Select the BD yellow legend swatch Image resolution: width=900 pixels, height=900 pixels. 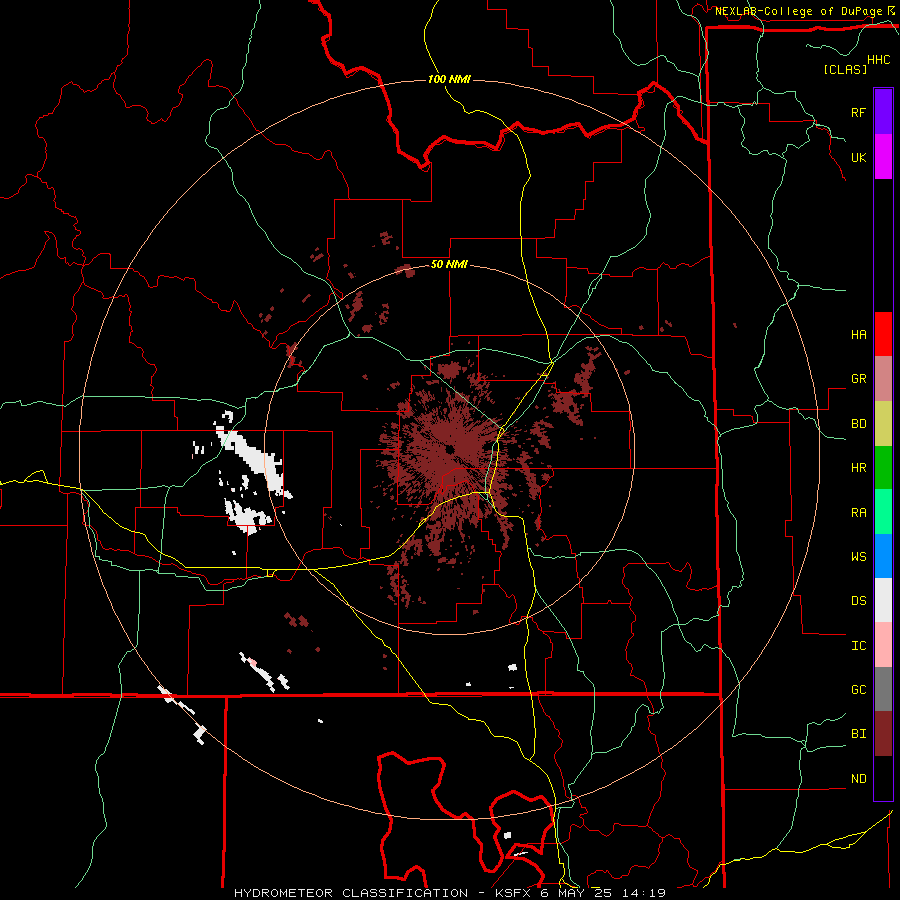(883, 424)
